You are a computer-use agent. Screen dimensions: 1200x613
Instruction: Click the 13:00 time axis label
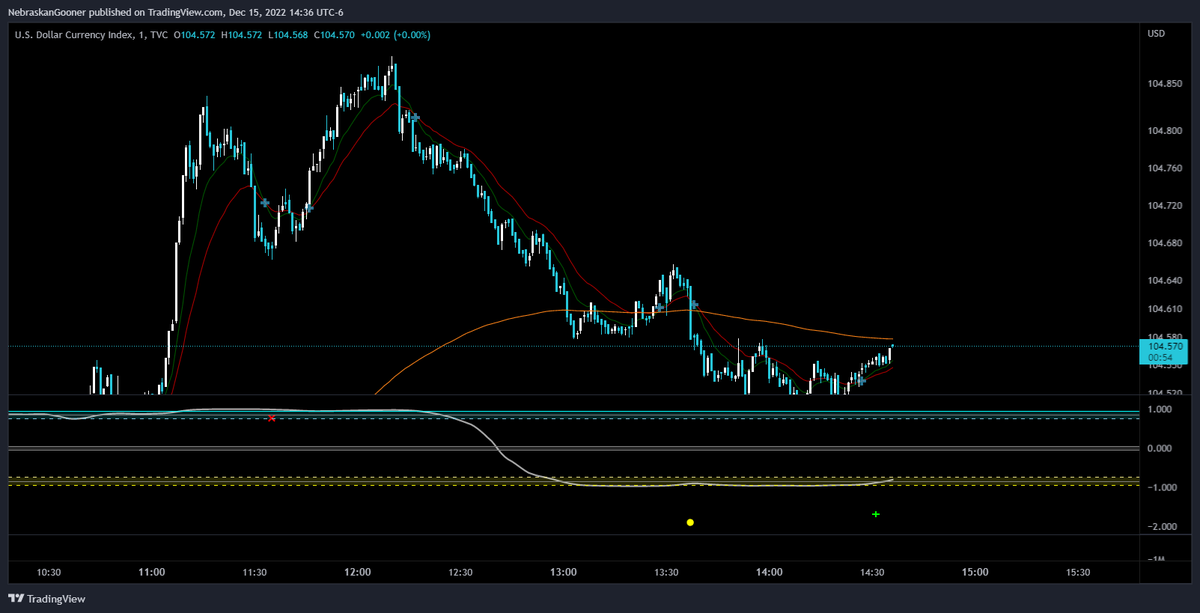tap(564, 573)
